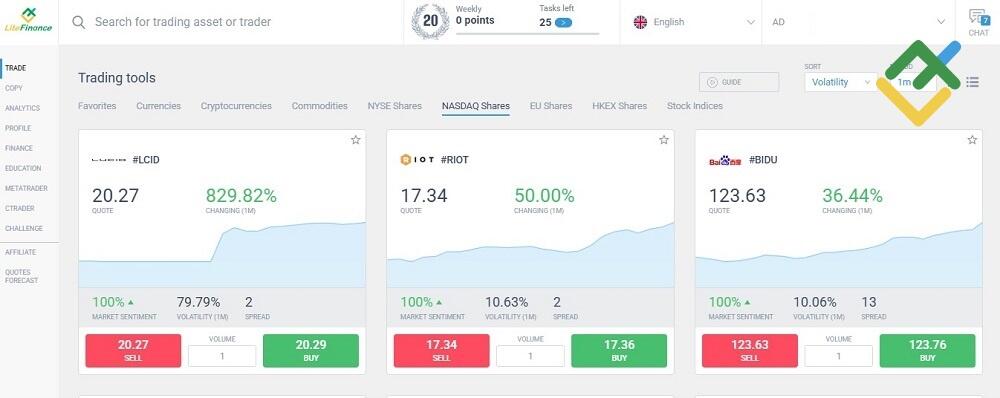
Task: Select the NASDAQ Shares tab
Action: tap(476, 106)
